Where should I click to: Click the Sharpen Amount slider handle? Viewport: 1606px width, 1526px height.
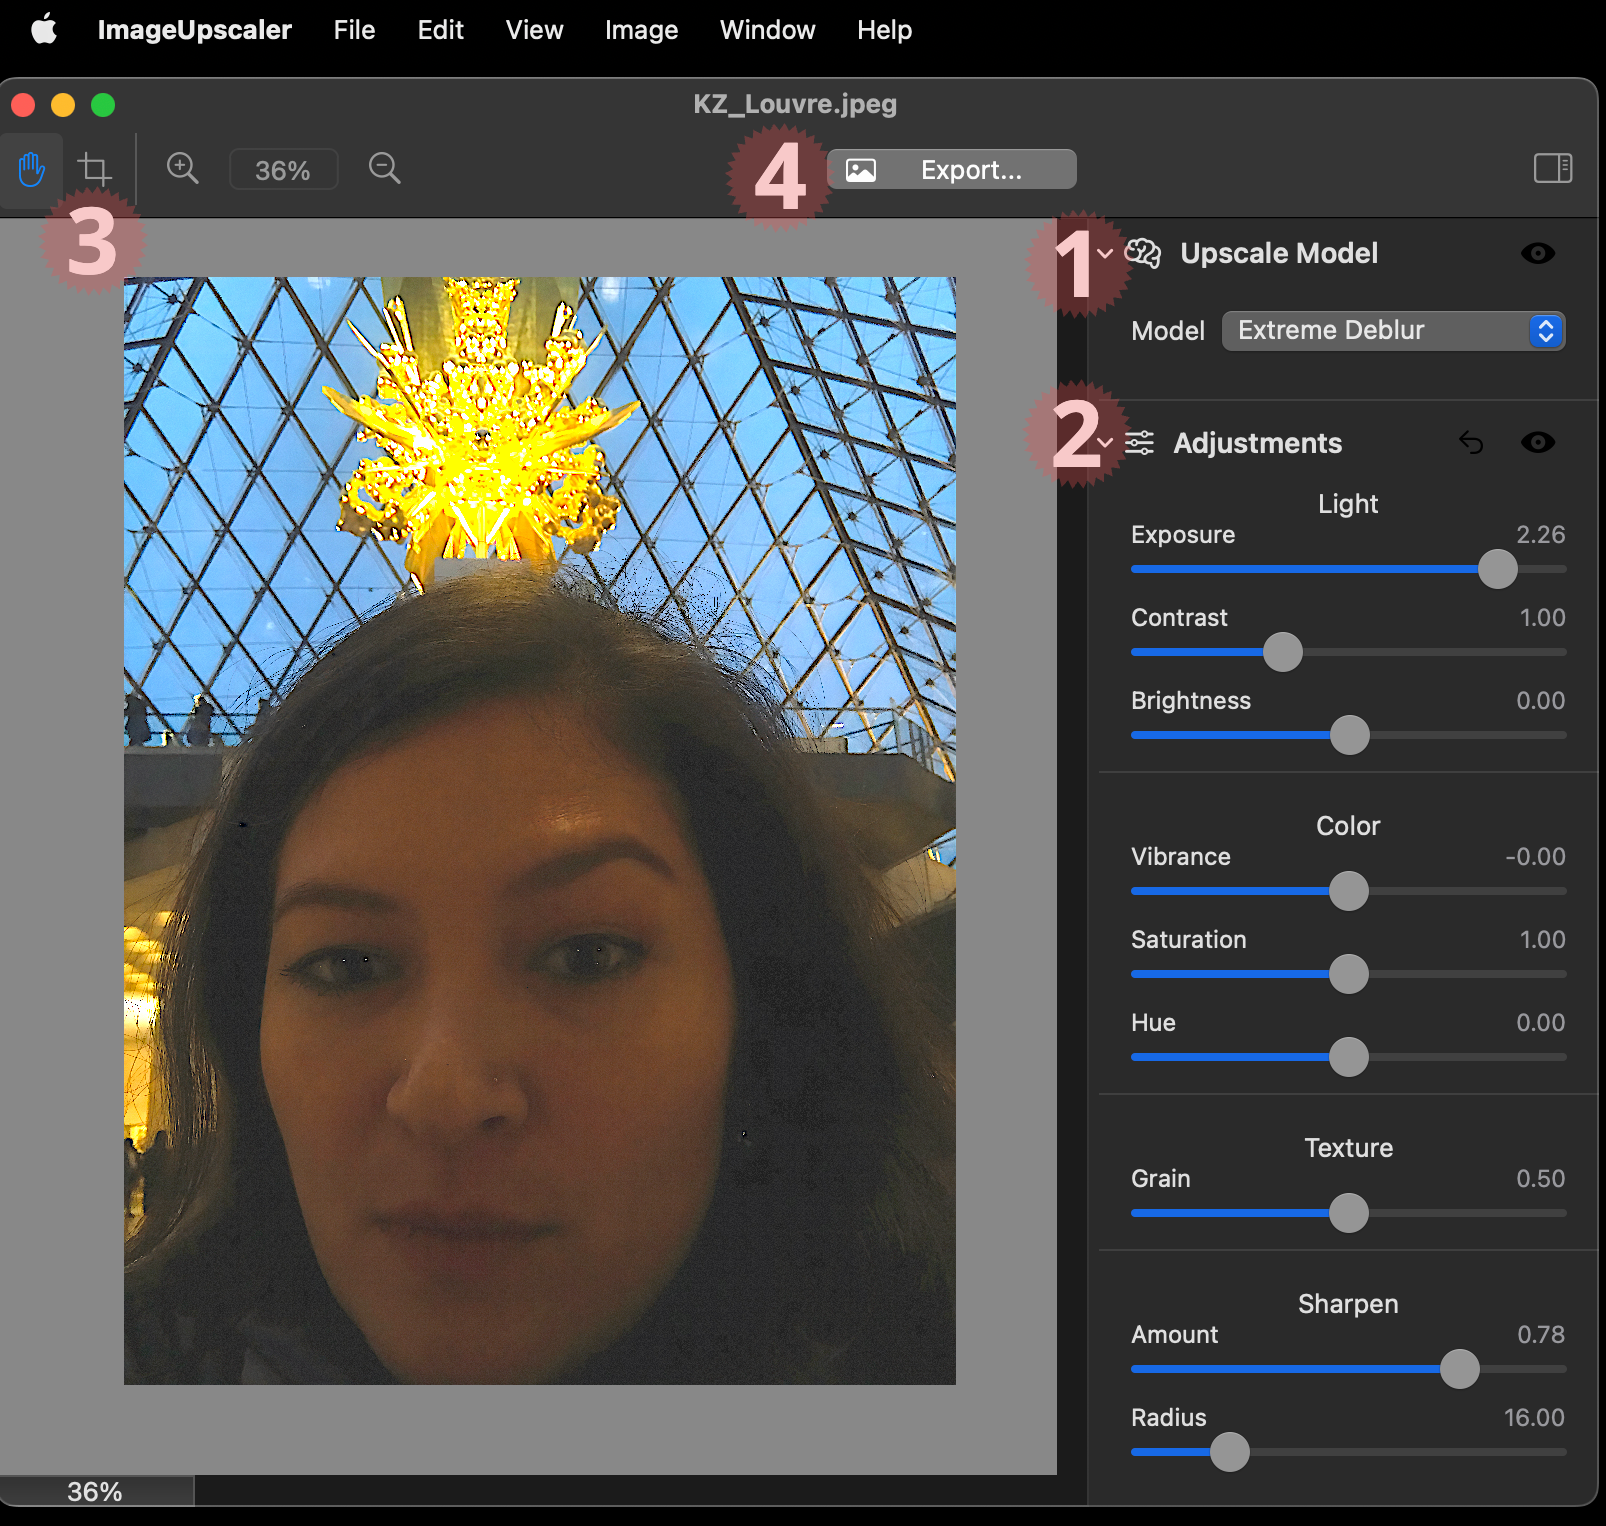1459,1369
